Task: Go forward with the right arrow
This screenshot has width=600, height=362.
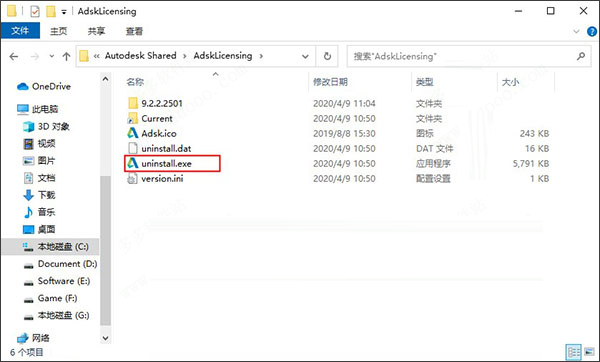Action: point(35,57)
